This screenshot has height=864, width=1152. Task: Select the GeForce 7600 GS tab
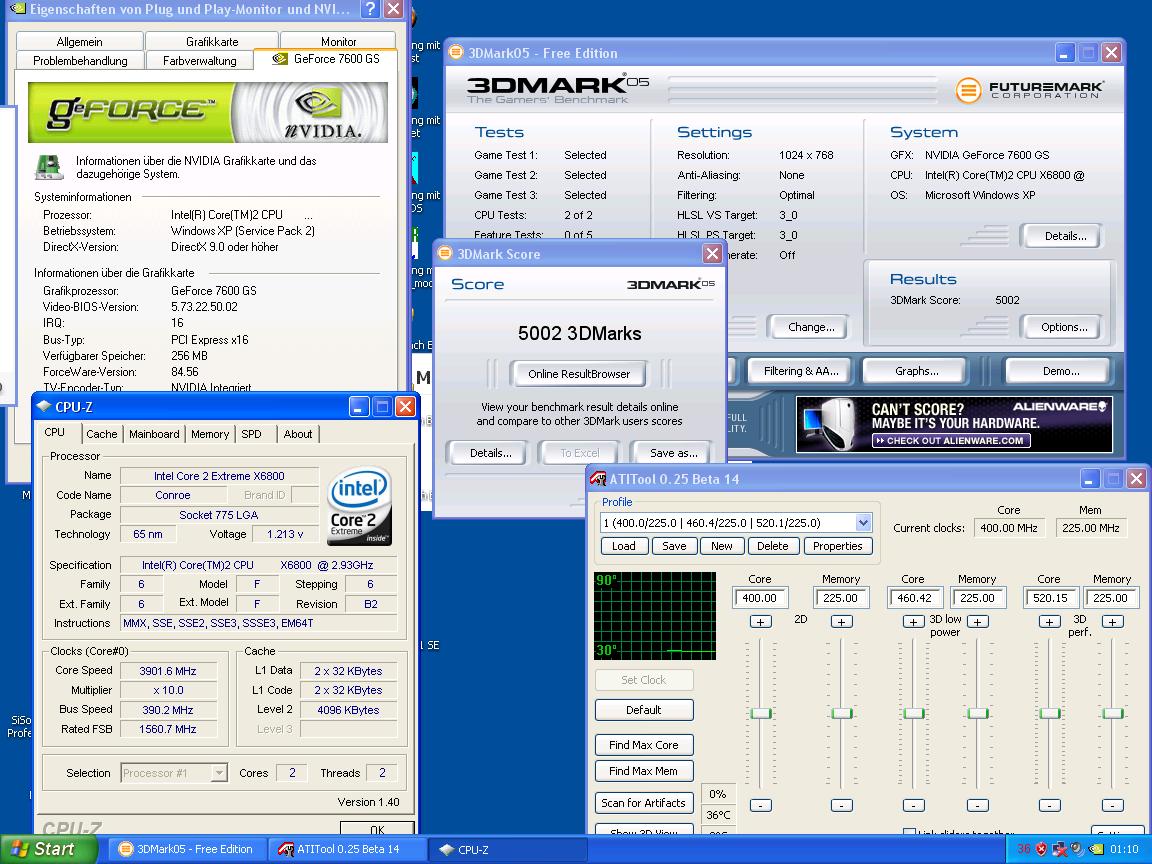click(325, 59)
